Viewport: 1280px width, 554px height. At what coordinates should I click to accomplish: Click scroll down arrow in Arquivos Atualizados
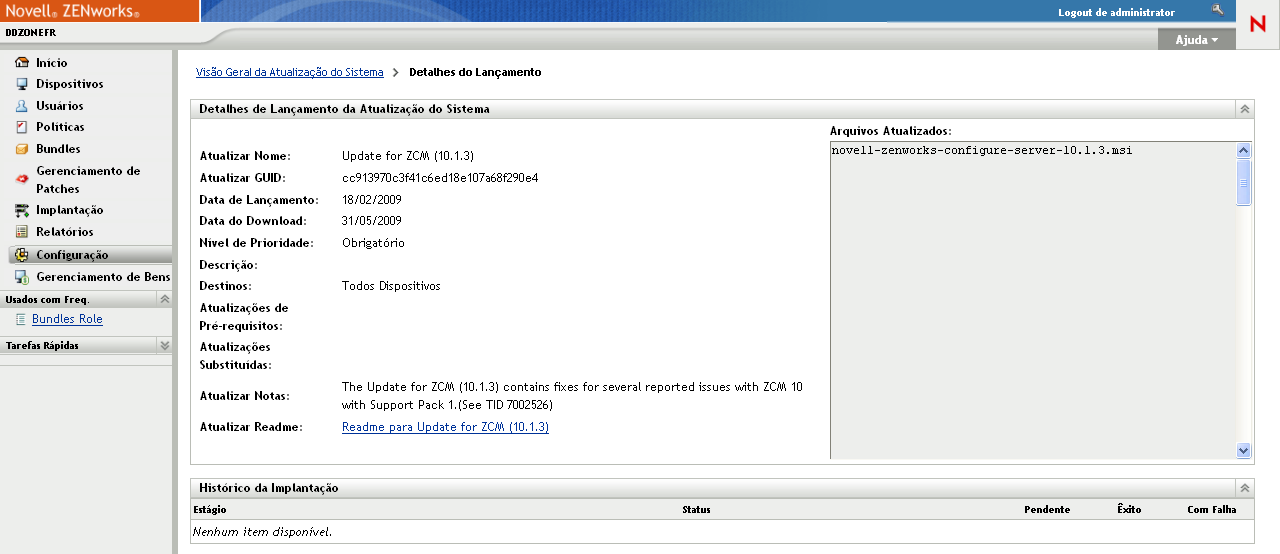[1244, 451]
